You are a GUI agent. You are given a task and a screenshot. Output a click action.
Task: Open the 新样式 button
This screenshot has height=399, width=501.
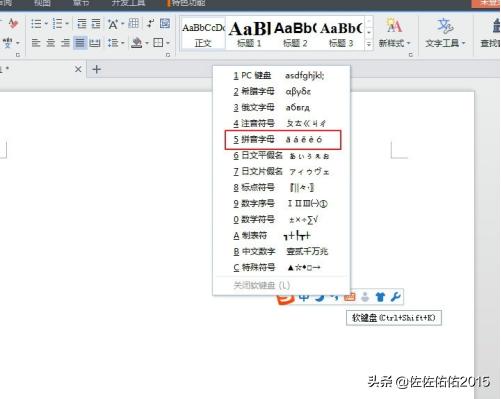(394, 34)
